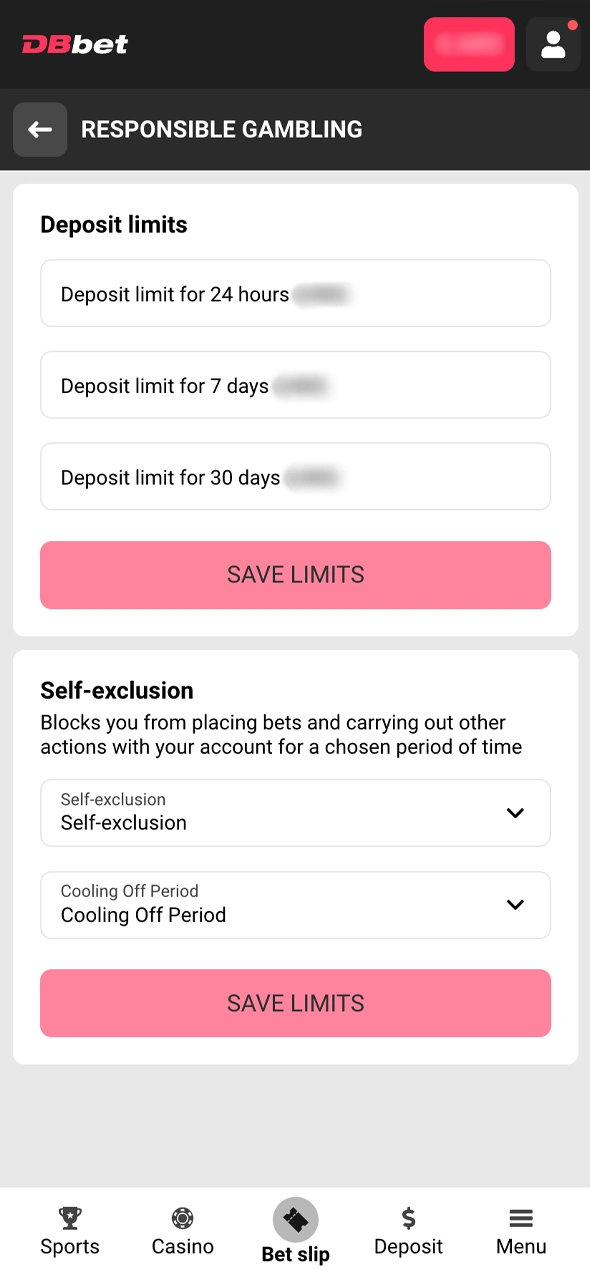Open the user account profile icon
The height and width of the screenshot is (1280, 590).
pos(553,44)
